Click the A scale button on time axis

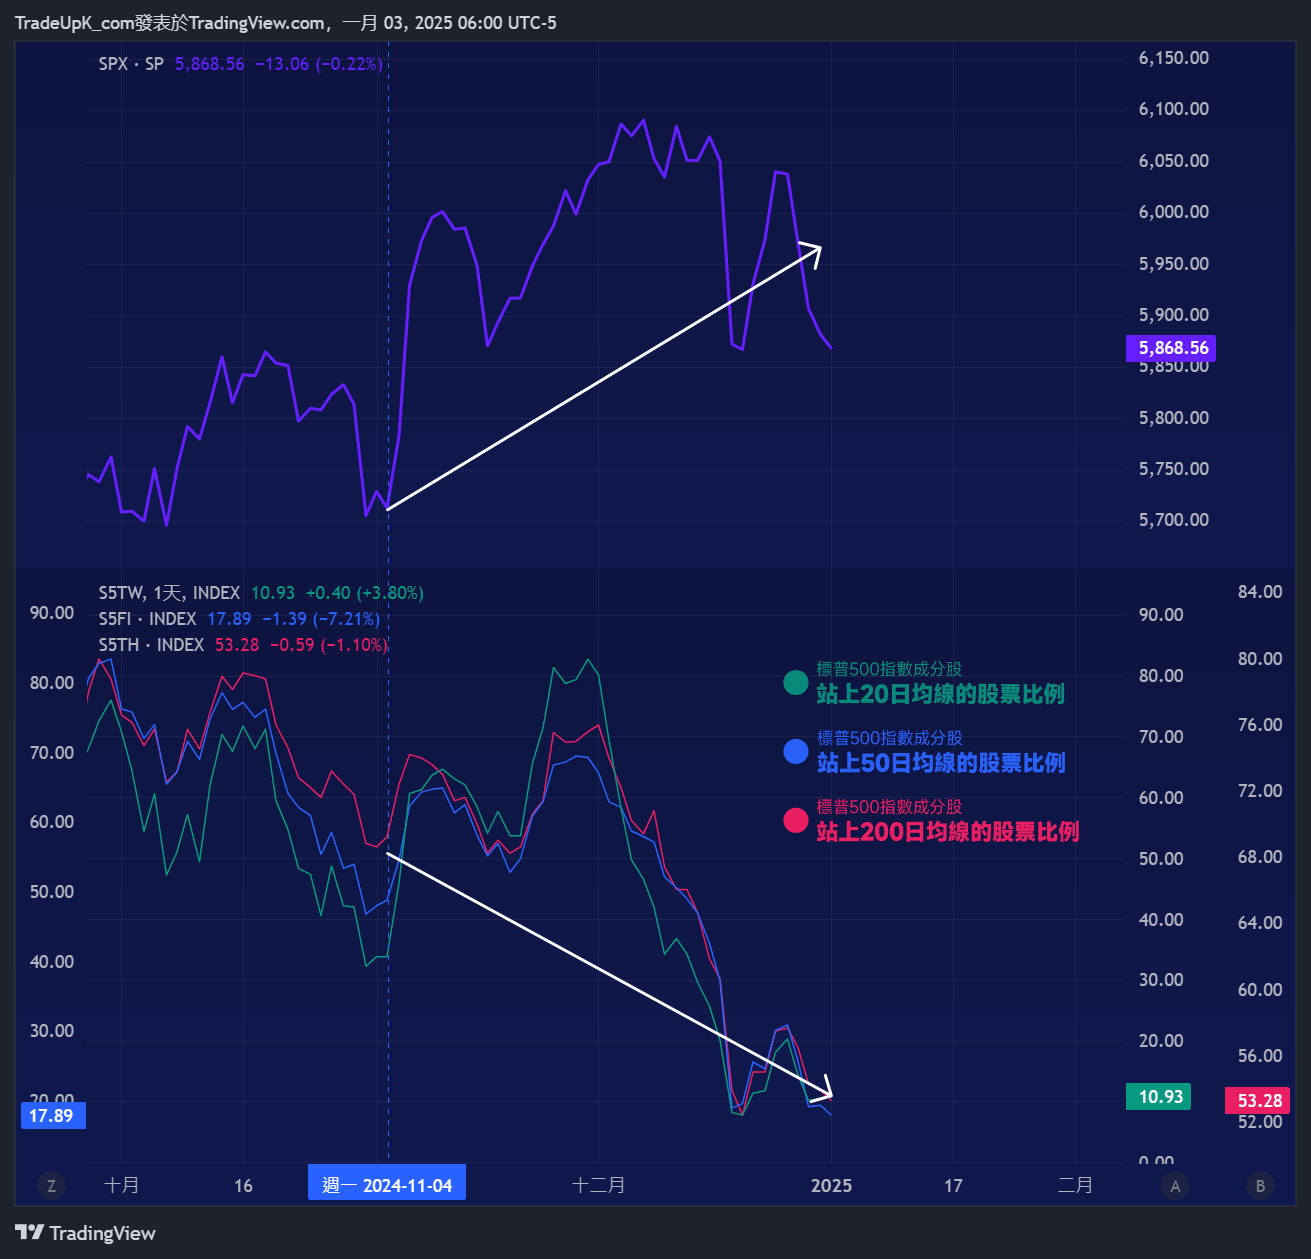[x=1175, y=1186]
